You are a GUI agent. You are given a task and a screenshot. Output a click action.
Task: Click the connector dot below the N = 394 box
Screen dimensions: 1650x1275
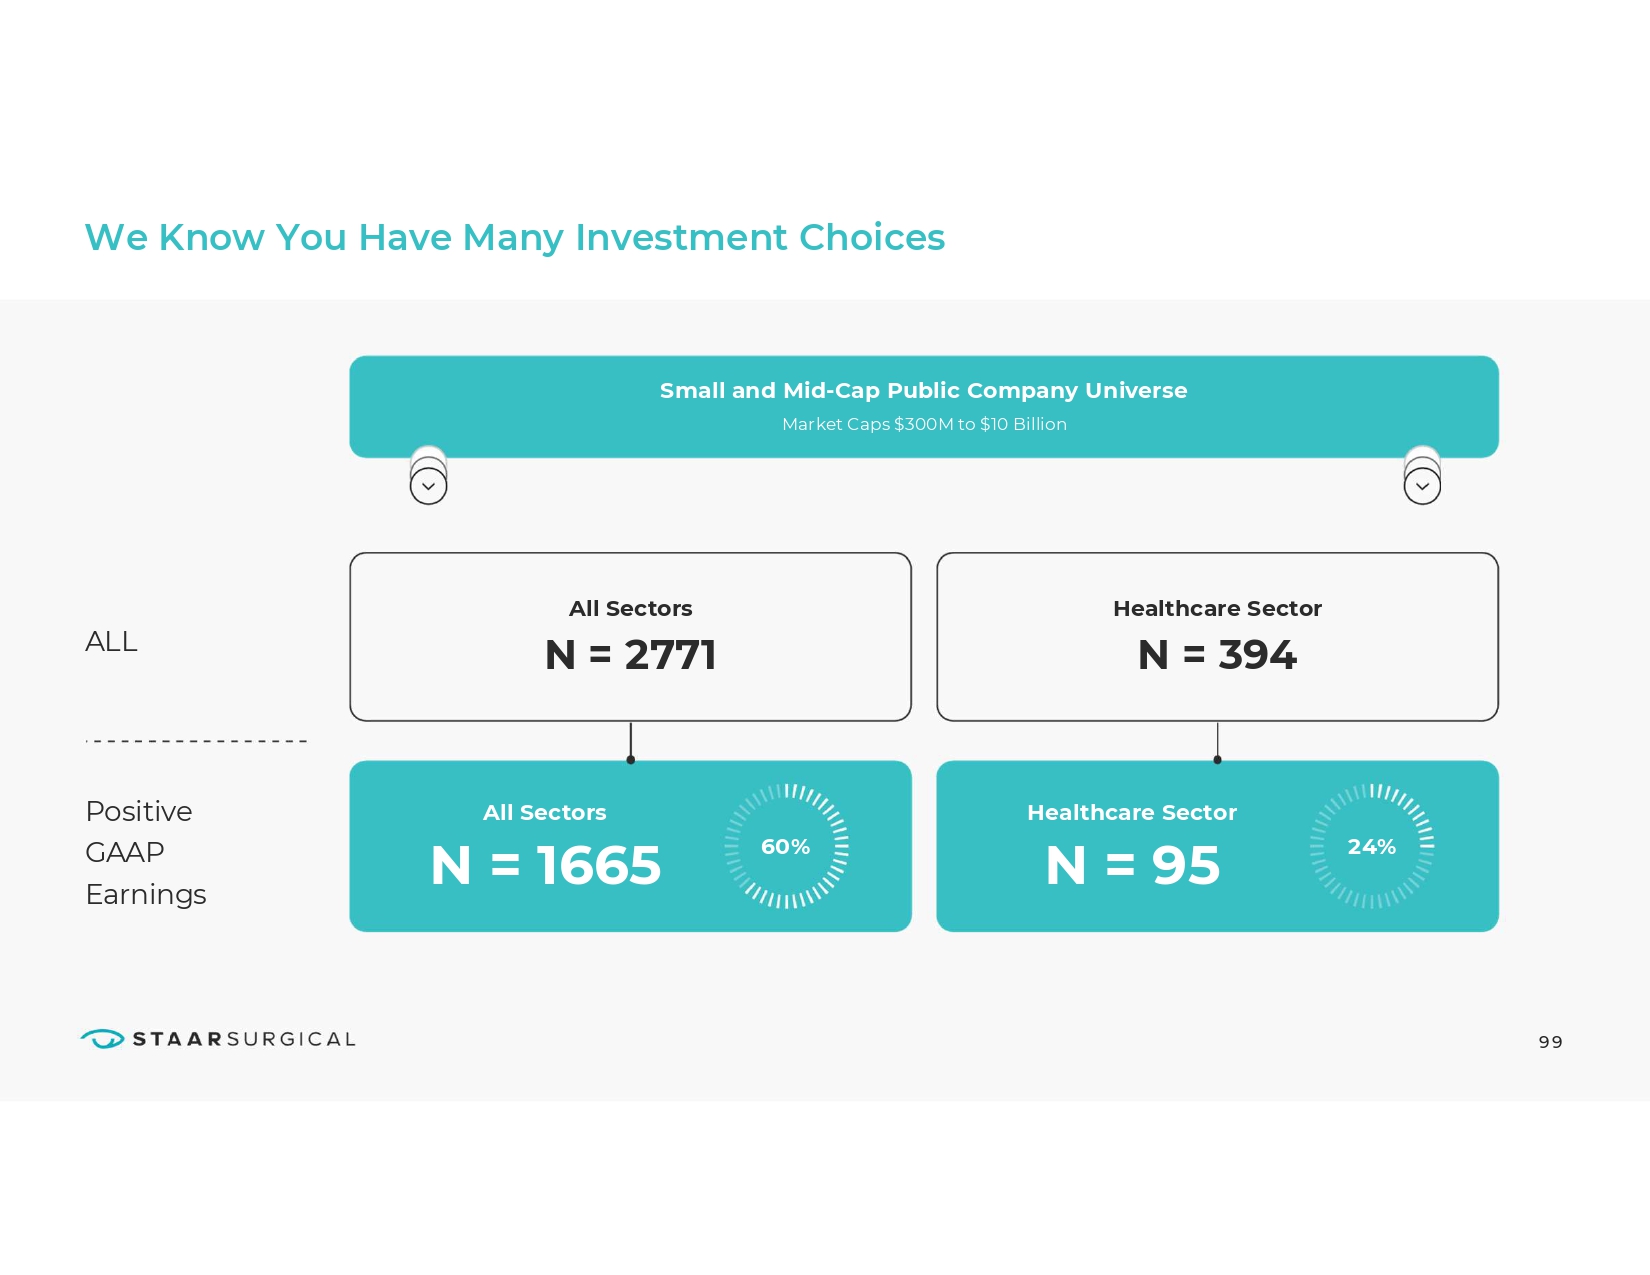(1217, 760)
